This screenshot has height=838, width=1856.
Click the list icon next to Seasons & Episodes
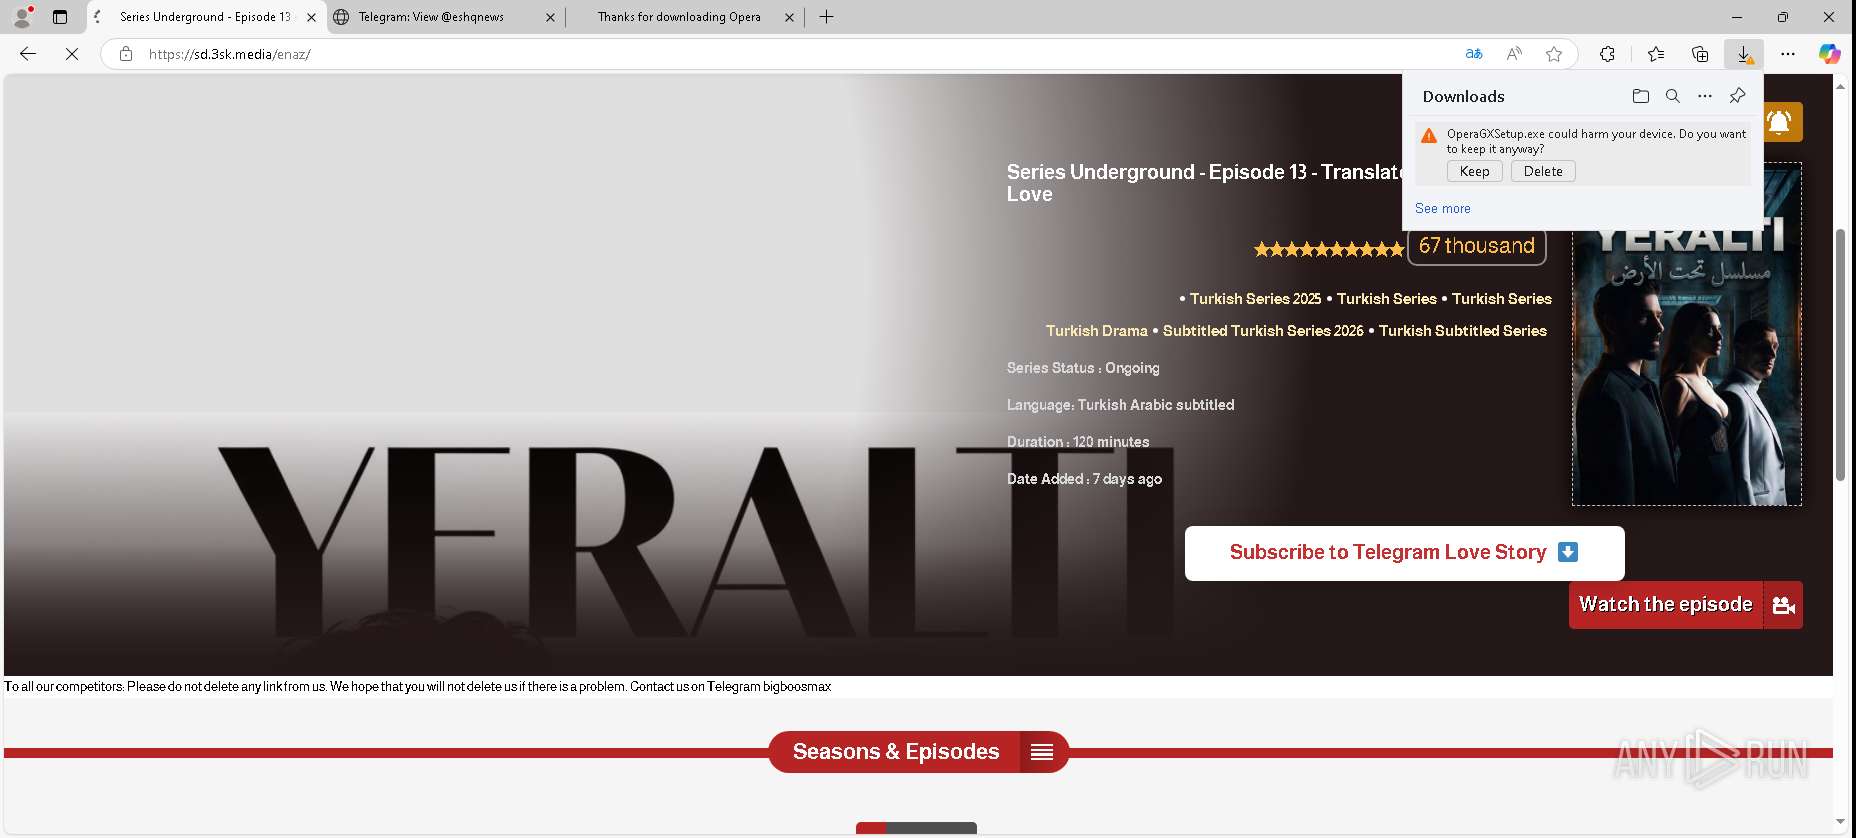[1042, 752]
